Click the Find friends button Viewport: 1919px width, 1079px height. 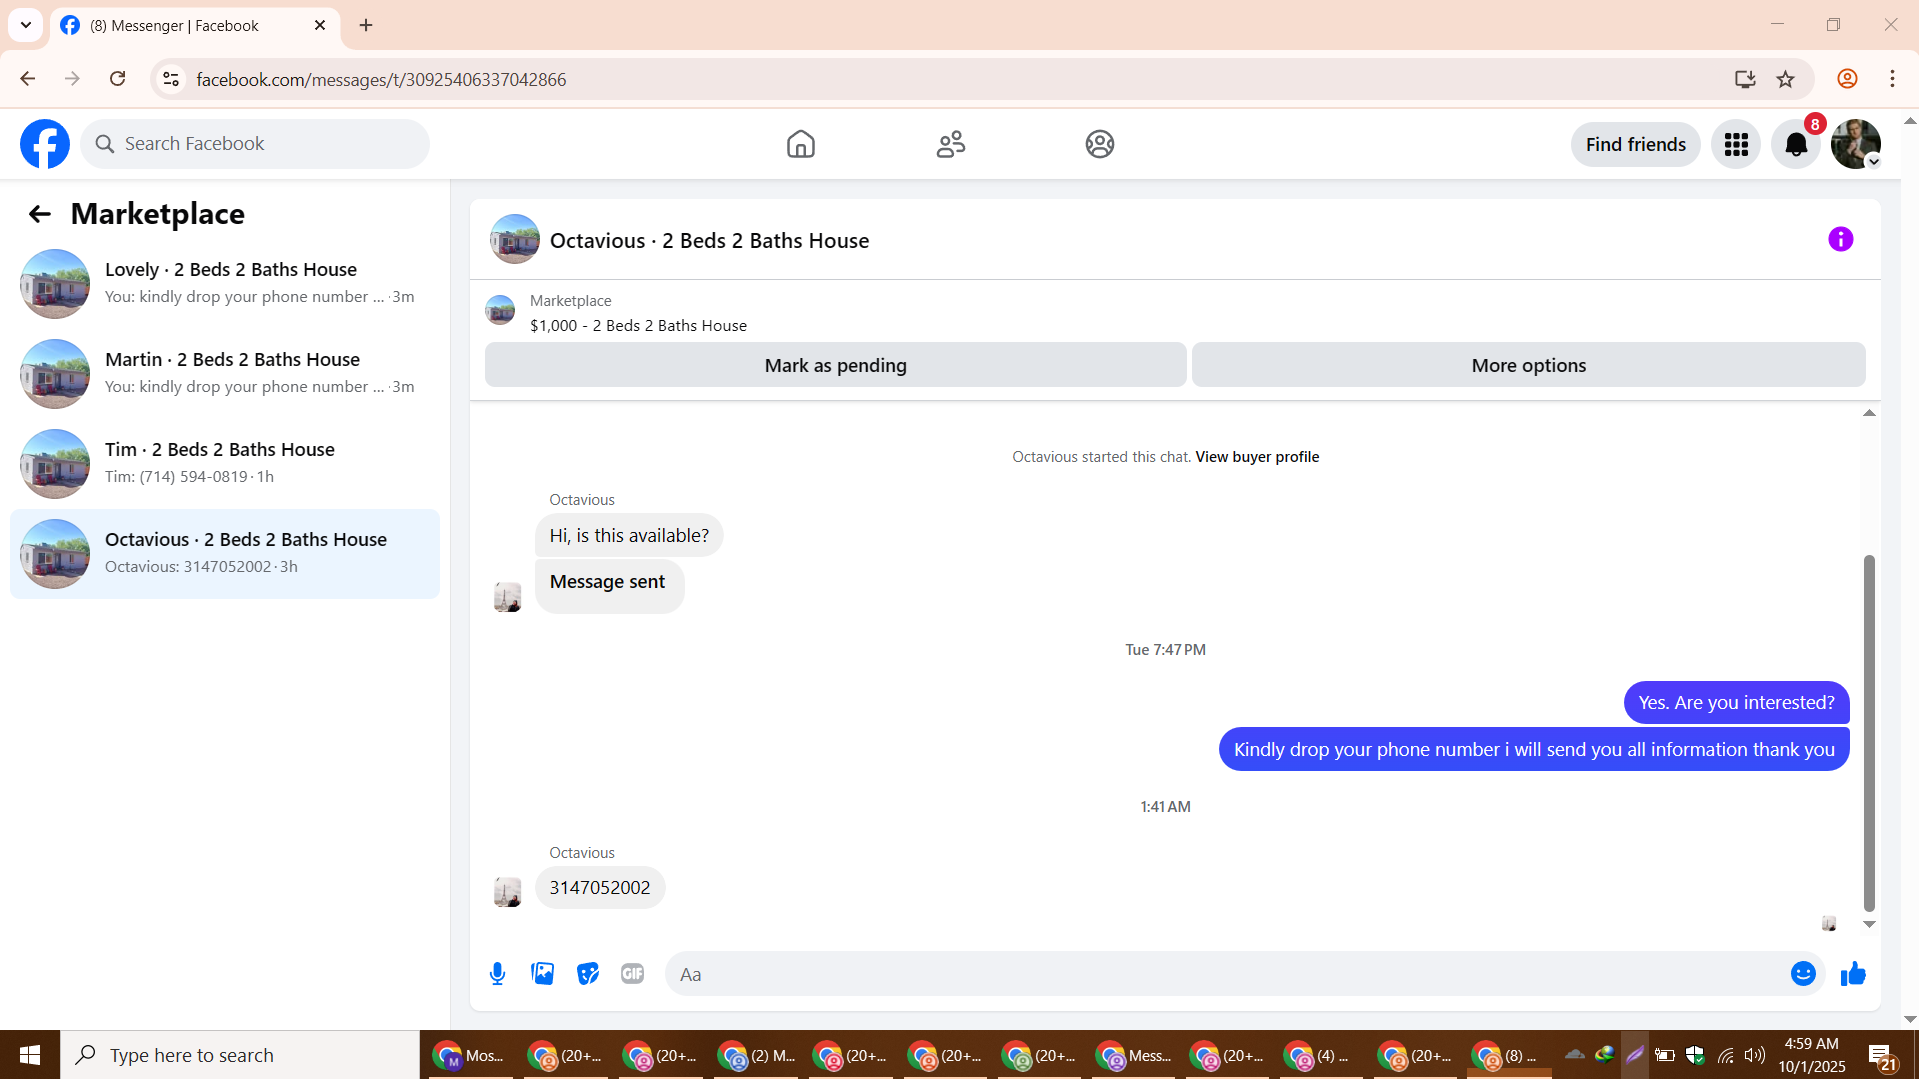pyautogui.click(x=1635, y=144)
